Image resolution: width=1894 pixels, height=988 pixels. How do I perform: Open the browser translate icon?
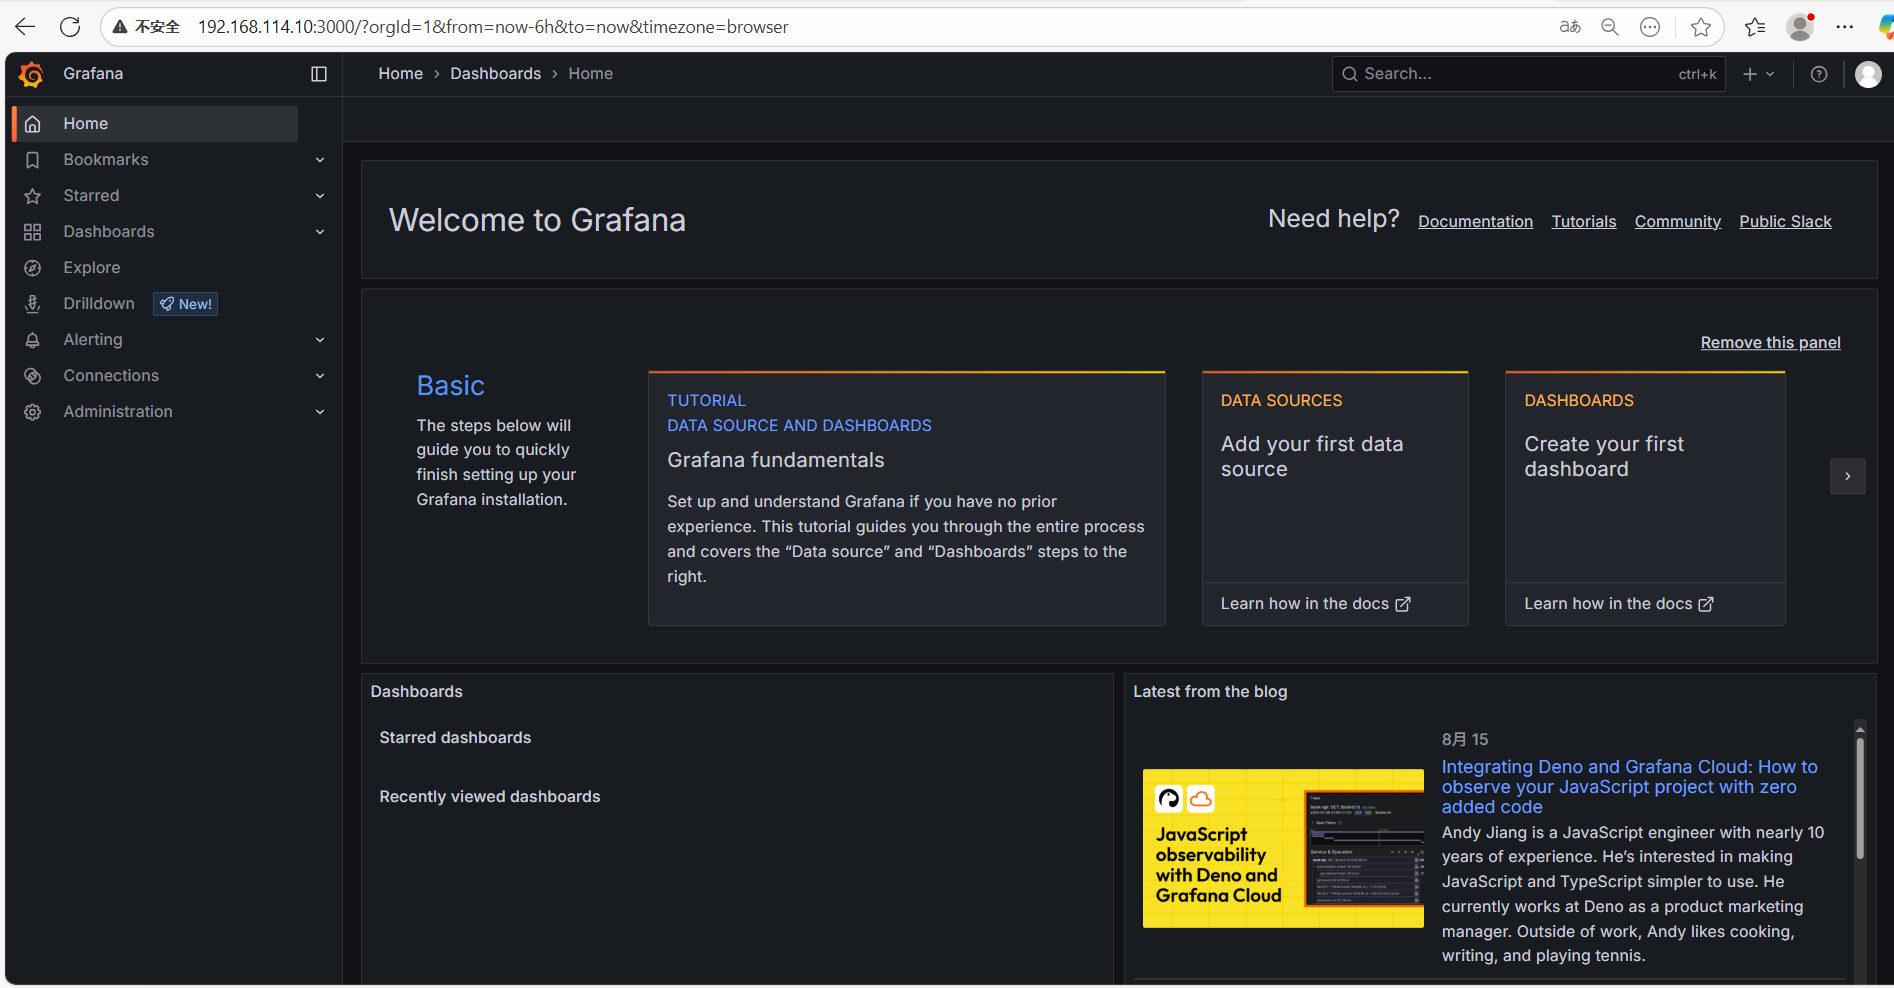click(1570, 27)
